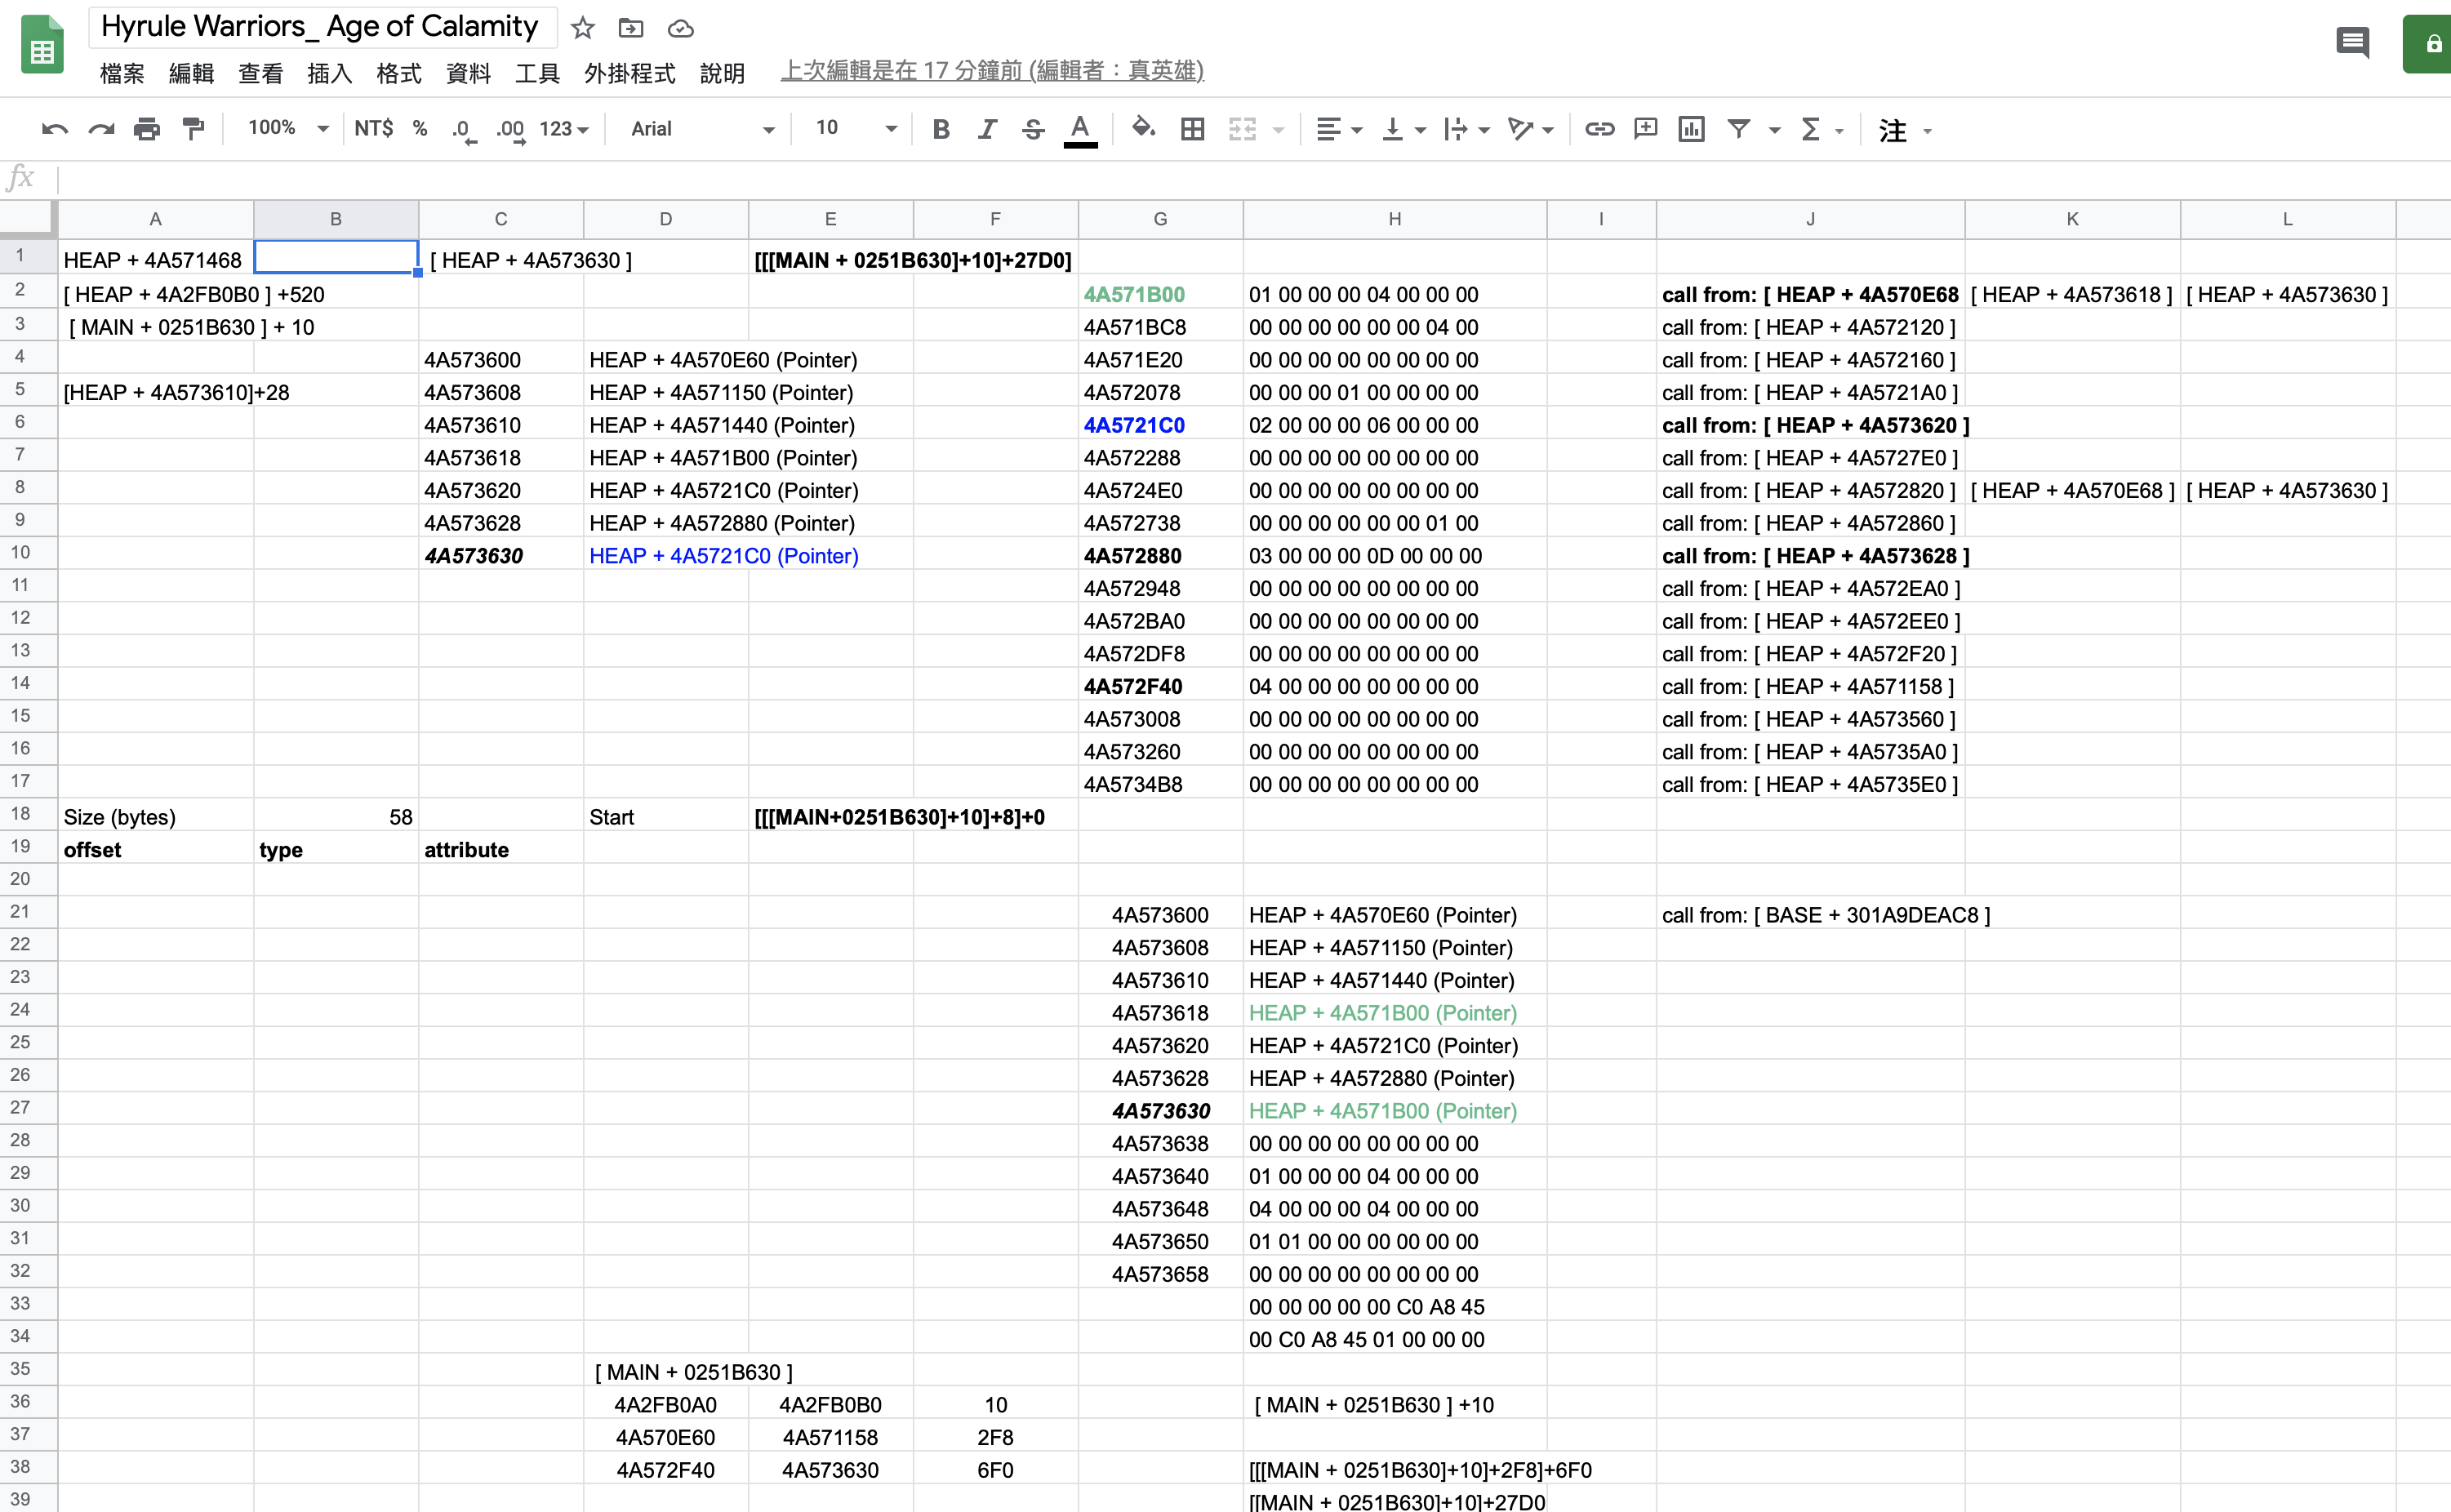Star the document
2451x1512 pixels.
(x=583, y=28)
